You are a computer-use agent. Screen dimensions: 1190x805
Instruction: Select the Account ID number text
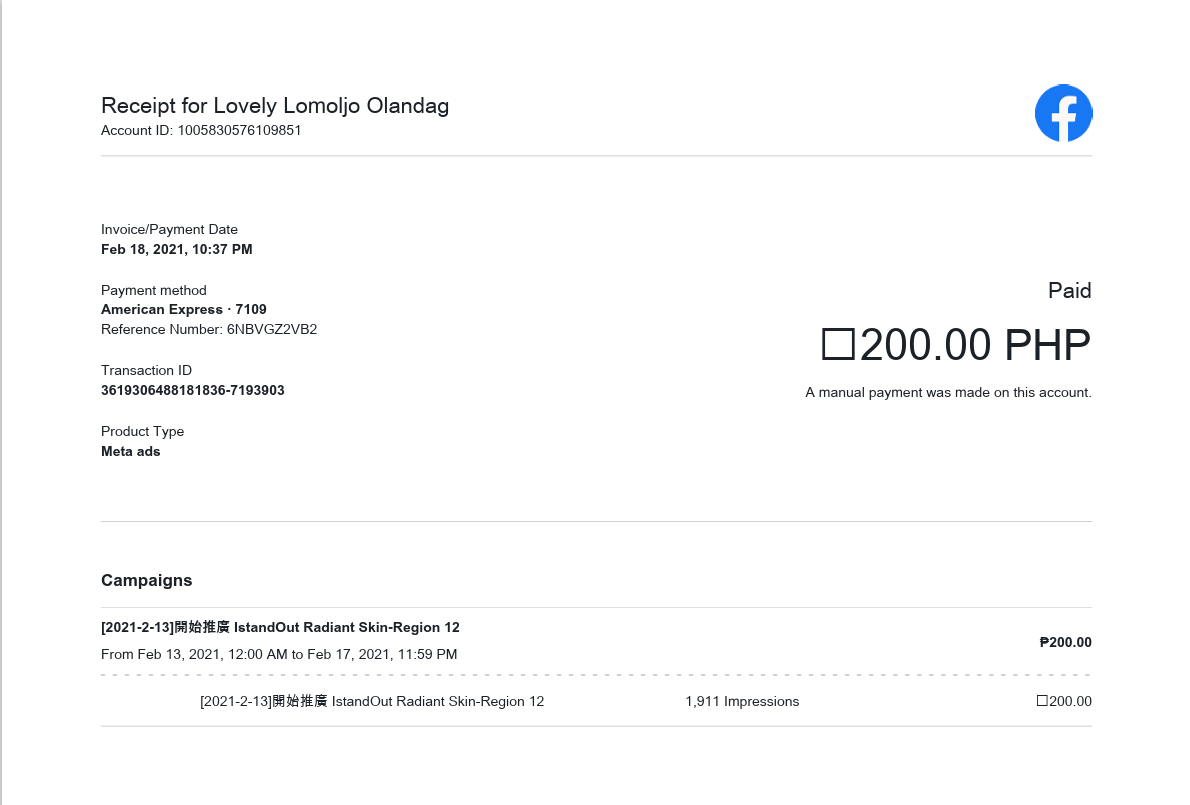[239, 130]
